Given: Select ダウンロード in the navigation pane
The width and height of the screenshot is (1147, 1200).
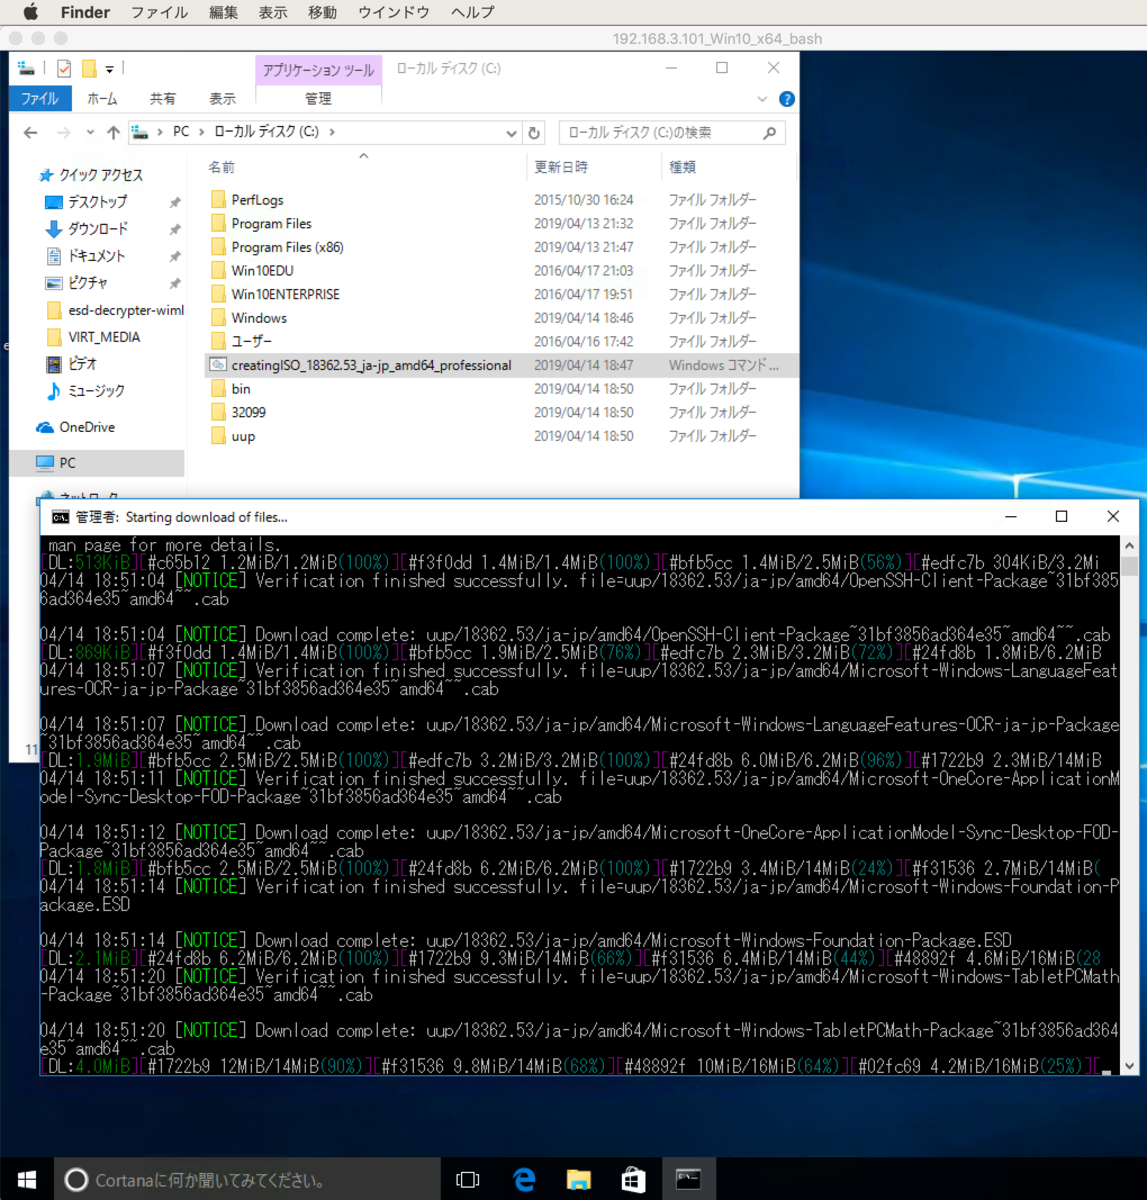Looking at the screenshot, I should [97, 229].
